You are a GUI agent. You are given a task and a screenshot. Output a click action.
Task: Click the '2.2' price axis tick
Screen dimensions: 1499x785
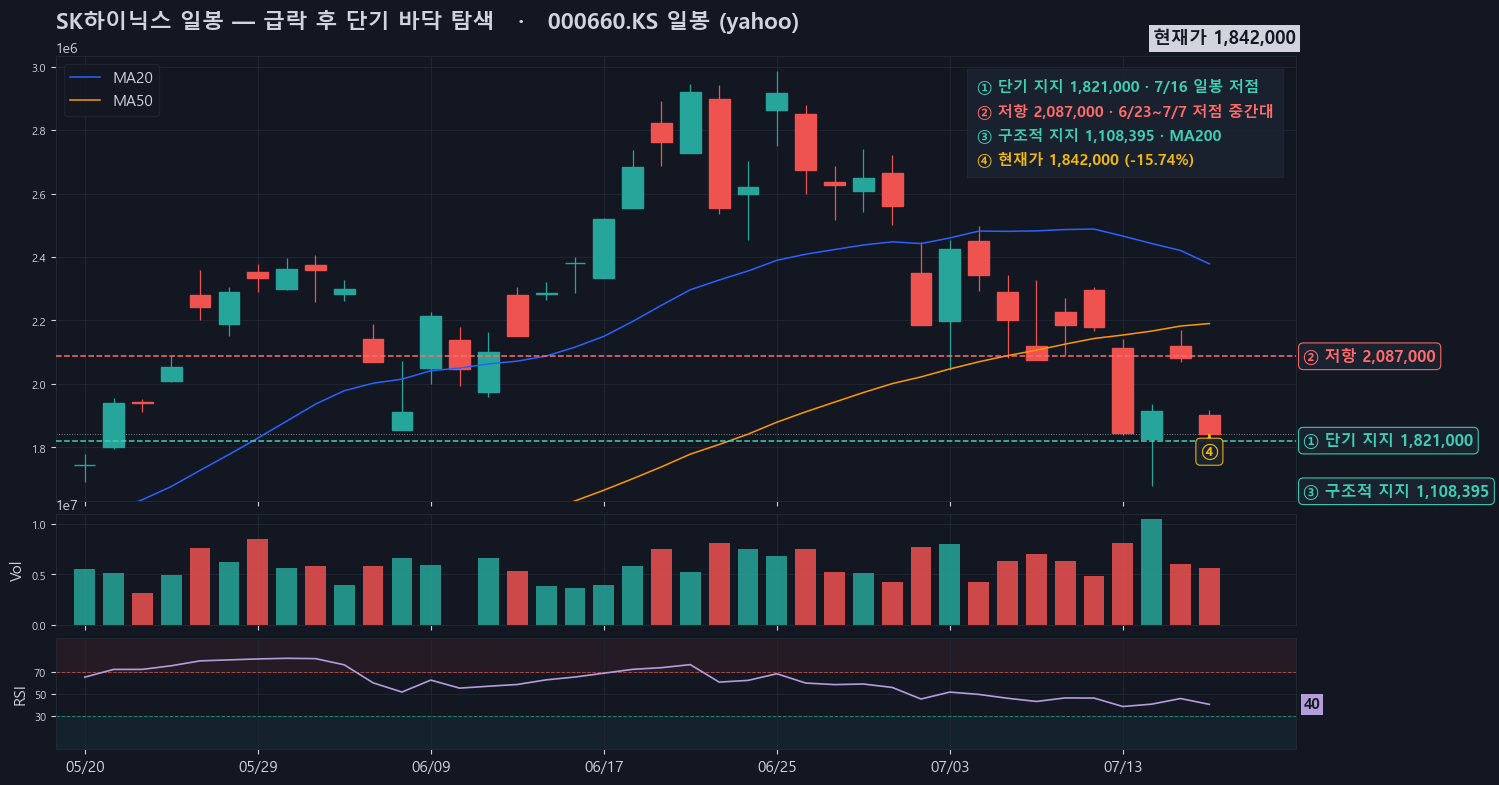coord(41,321)
